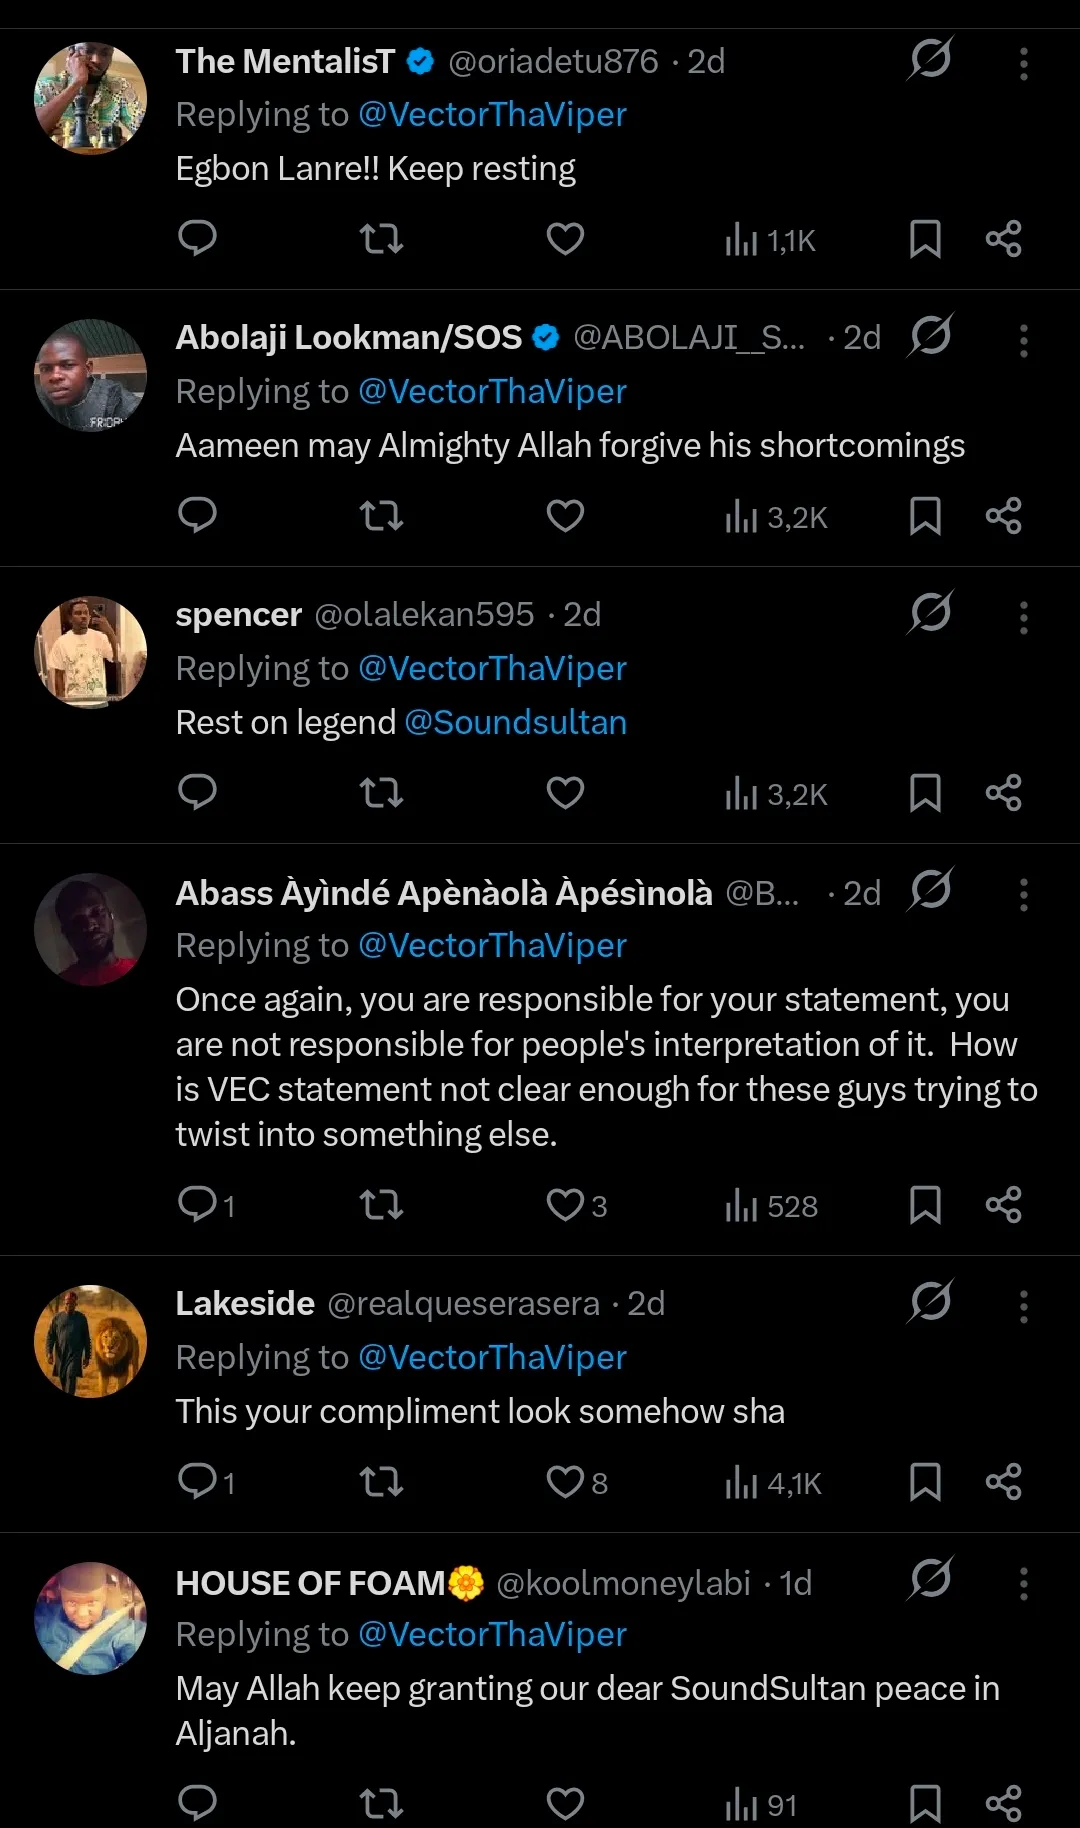Like the 'Egbon Lanre!! Keep resting' reply

pos(565,238)
